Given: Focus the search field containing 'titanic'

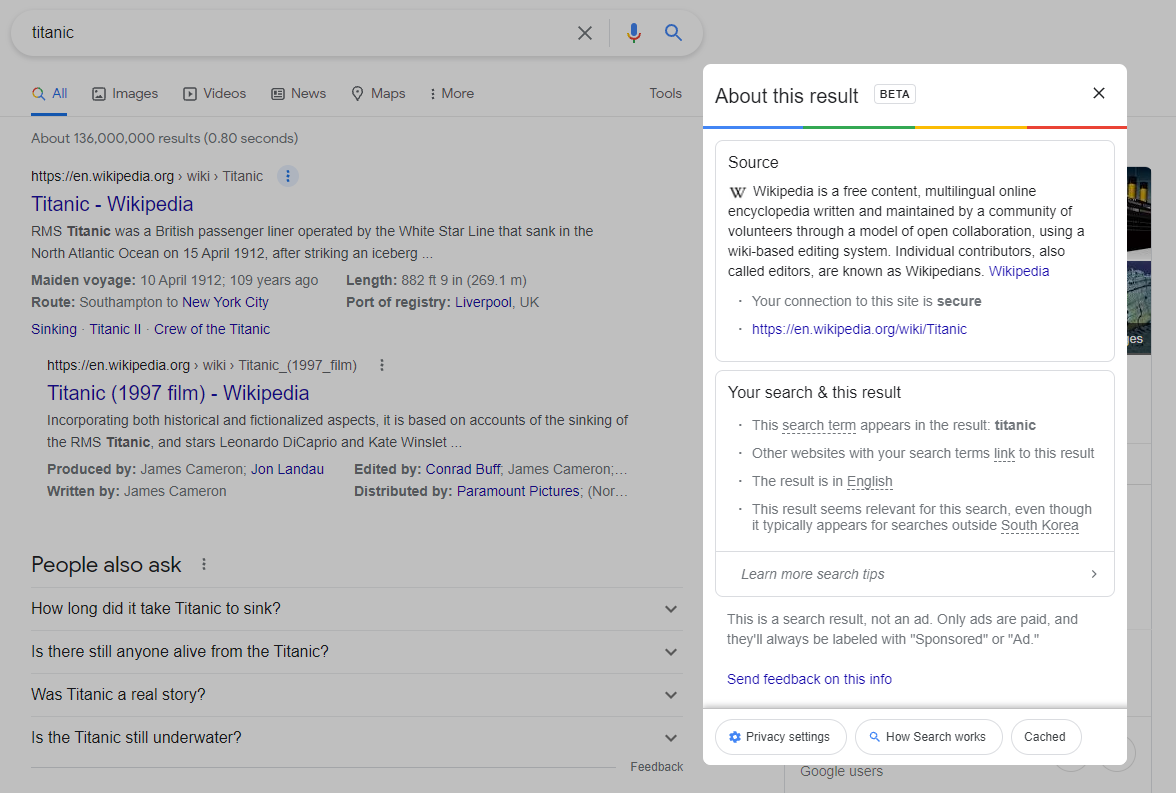Looking at the screenshot, I should click(300, 33).
